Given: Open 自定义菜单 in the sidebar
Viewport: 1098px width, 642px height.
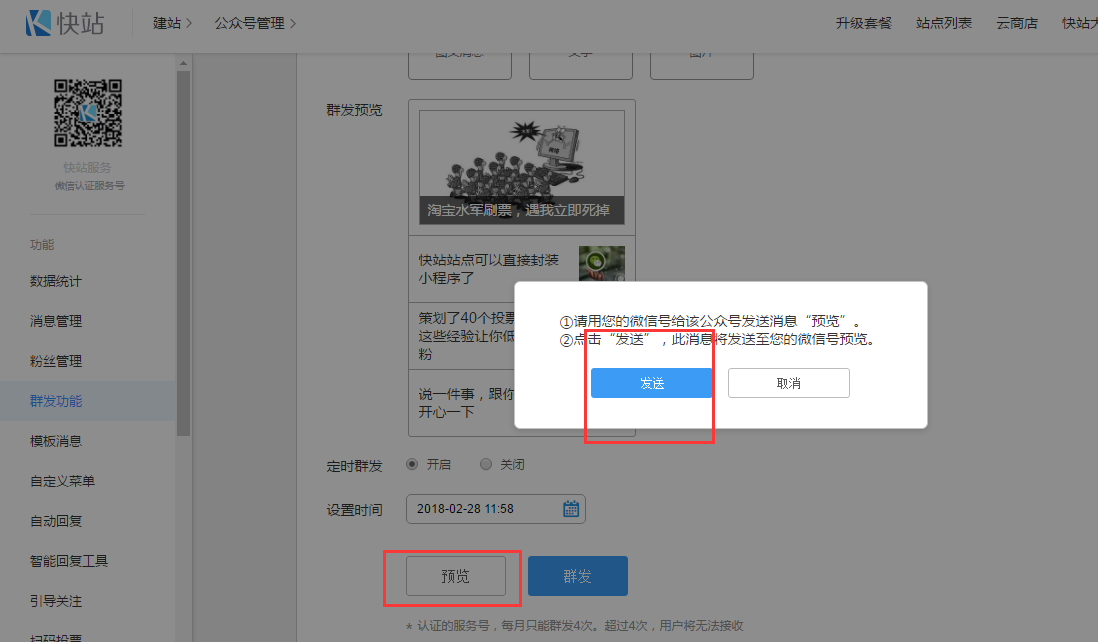Looking at the screenshot, I should tap(62, 481).
